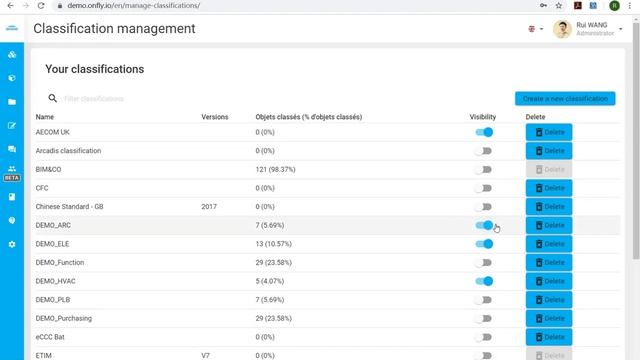Reload the page with the refresh icon

[x=41, y=5]
